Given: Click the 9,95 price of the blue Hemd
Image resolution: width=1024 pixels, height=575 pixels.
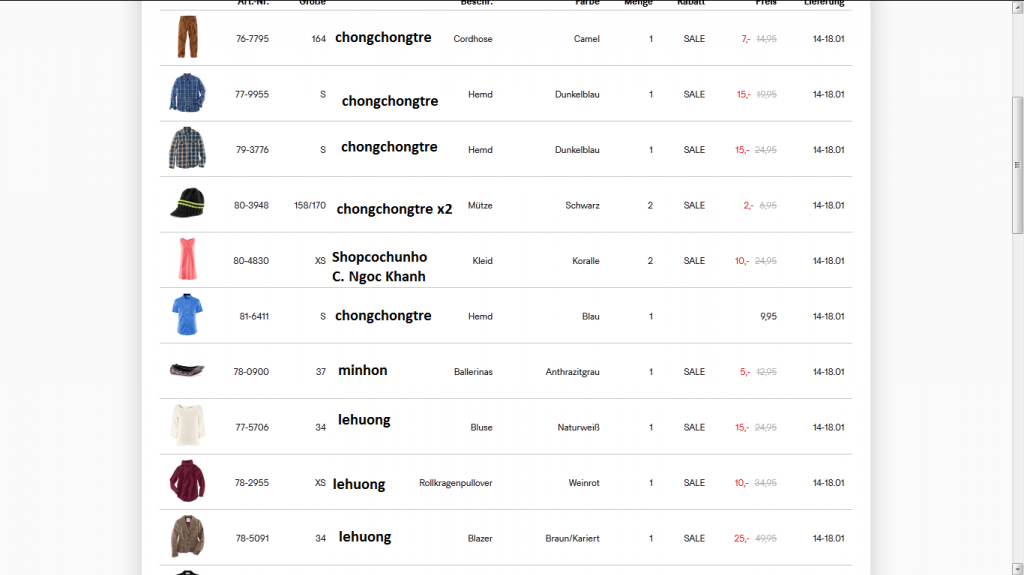Looking at the screenshot, I should (768, 316).
